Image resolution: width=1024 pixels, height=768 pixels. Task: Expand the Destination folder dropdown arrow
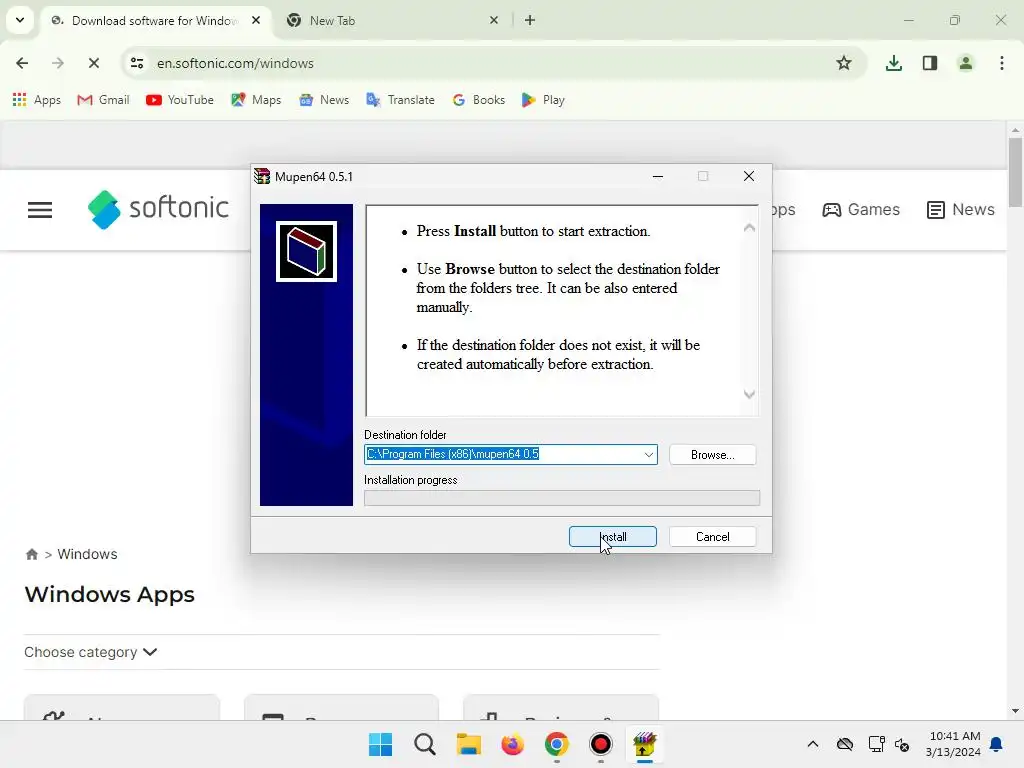(x=648, y=455)
